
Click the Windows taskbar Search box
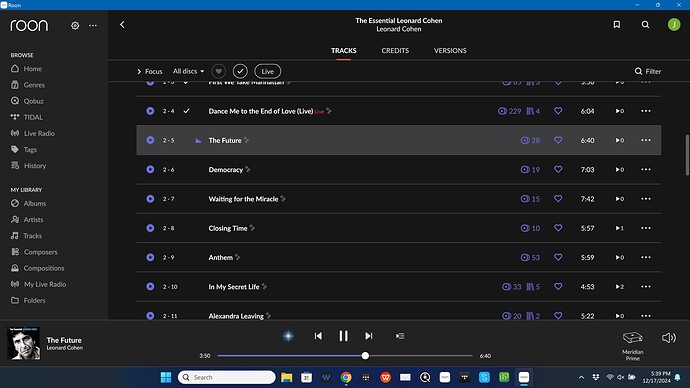click(x=227, y=377)
